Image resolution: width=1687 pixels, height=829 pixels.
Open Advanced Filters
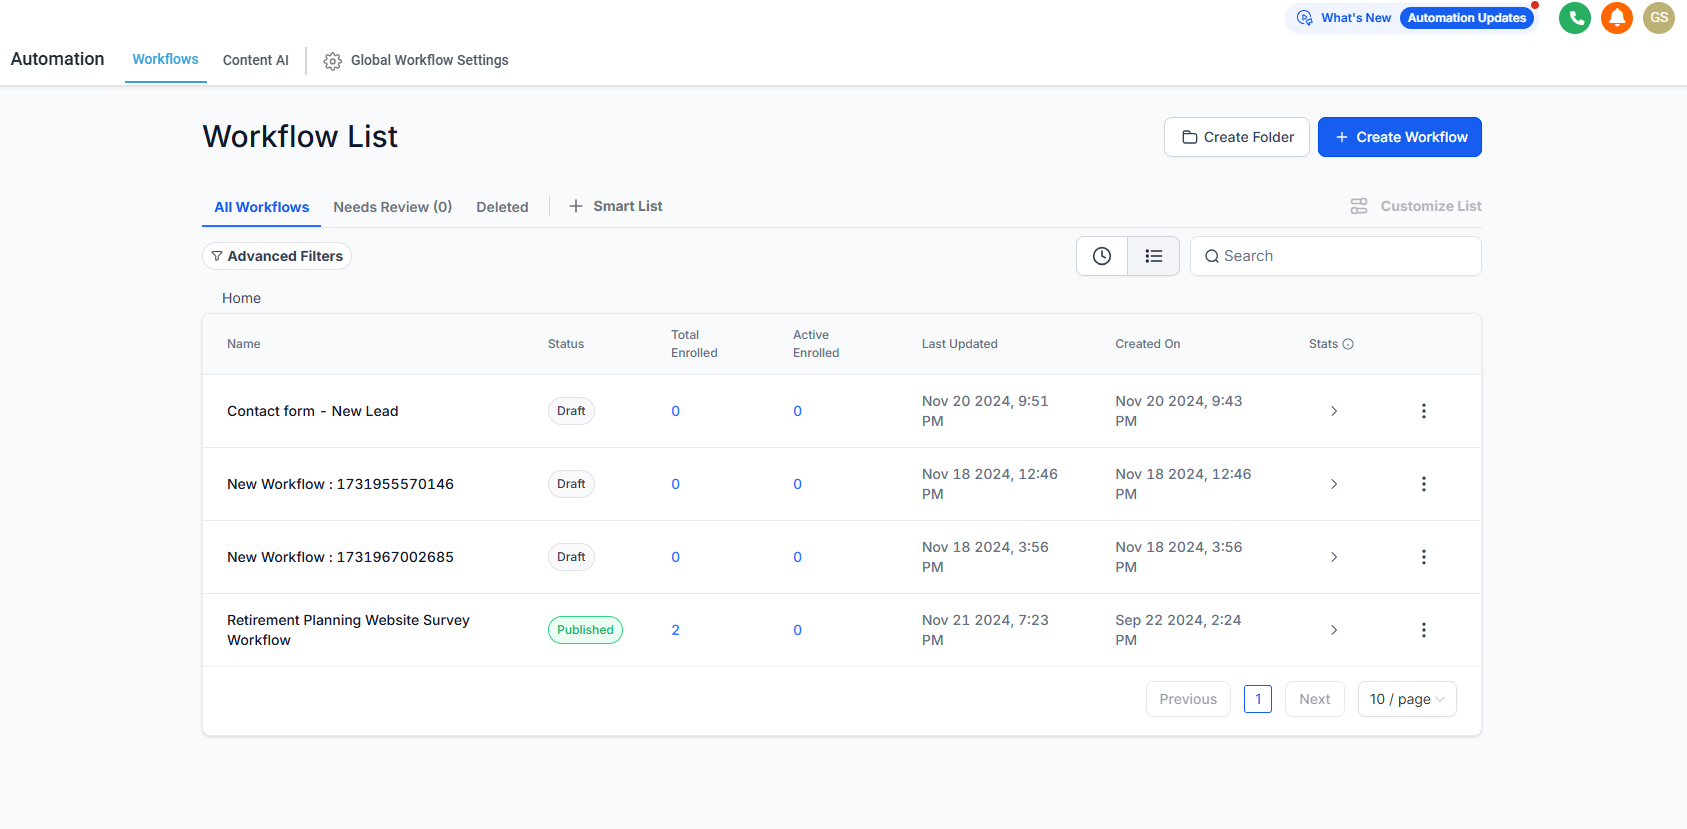click(x=277, y=256)
